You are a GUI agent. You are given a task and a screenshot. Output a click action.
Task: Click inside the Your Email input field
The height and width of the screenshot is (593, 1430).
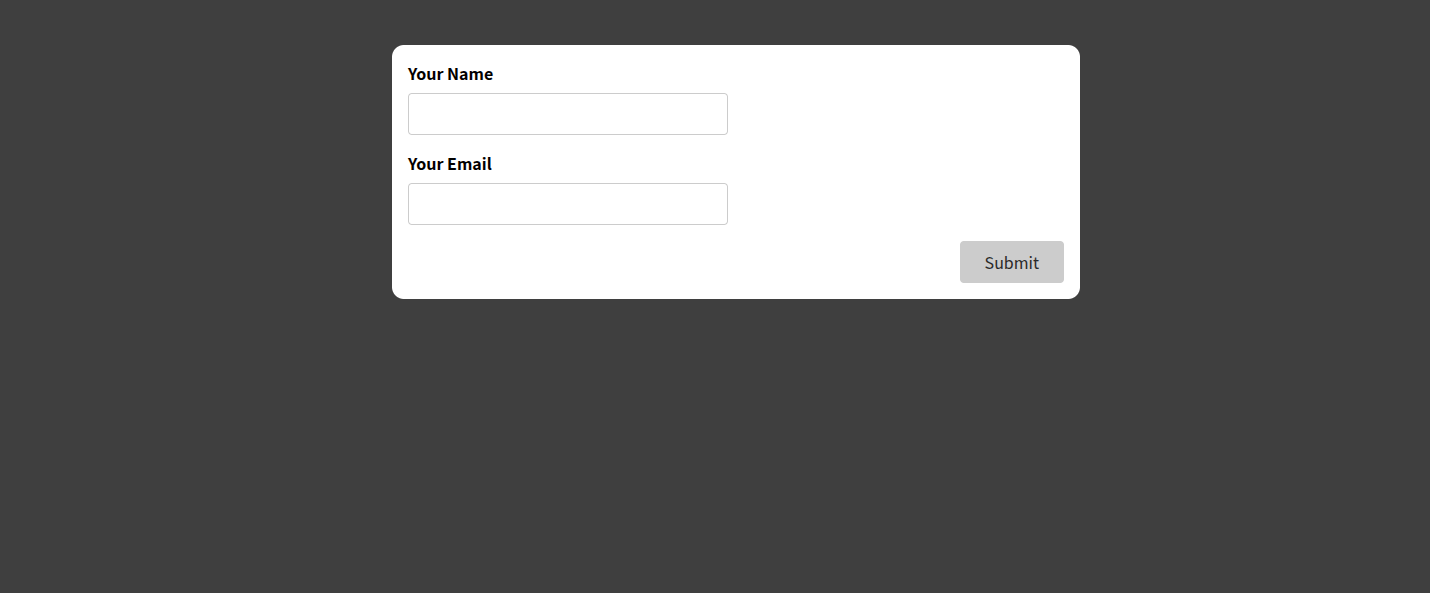[567, 203]
